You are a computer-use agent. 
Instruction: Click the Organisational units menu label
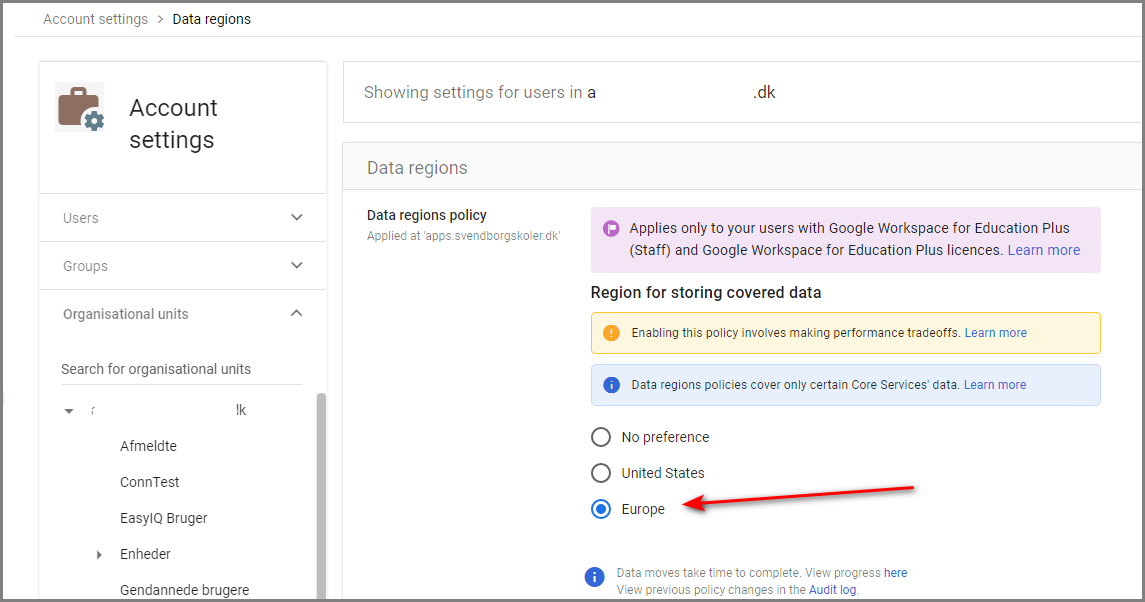coord(126,314)
